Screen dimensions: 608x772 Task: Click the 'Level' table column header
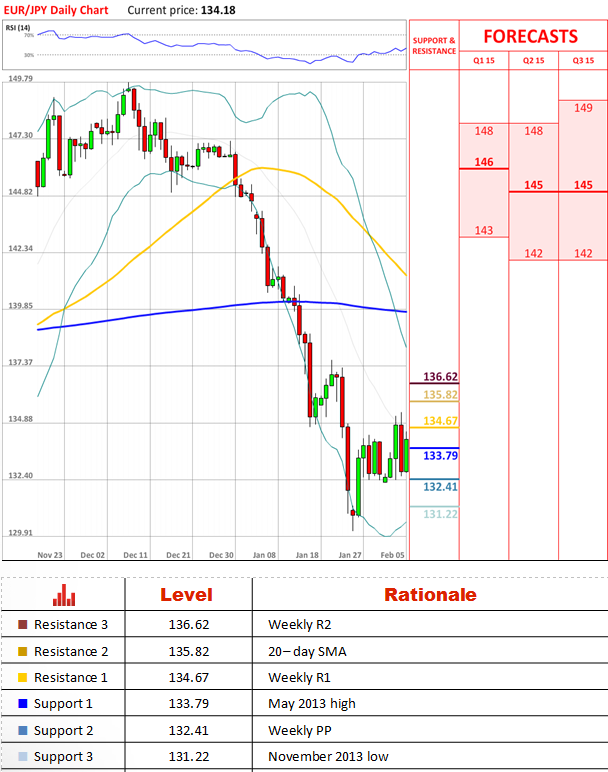pos(187,595)
